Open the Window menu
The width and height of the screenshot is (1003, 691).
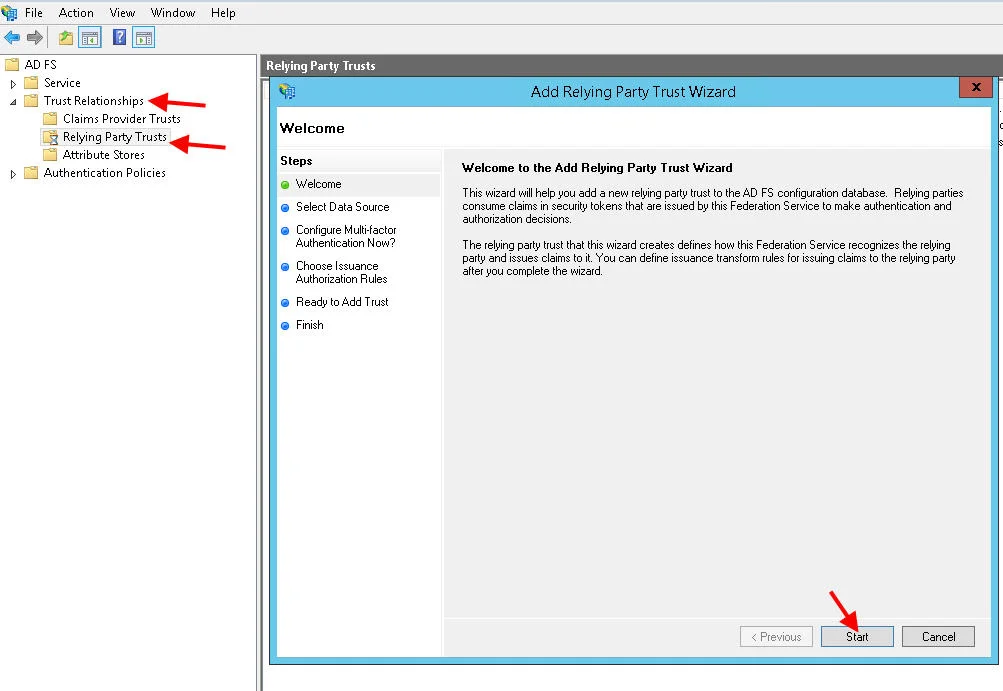[173, 13]
